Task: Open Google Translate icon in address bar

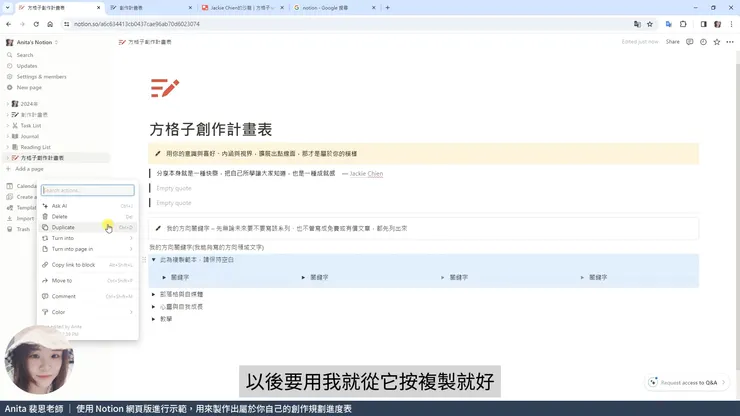Action: pos(637,24)
